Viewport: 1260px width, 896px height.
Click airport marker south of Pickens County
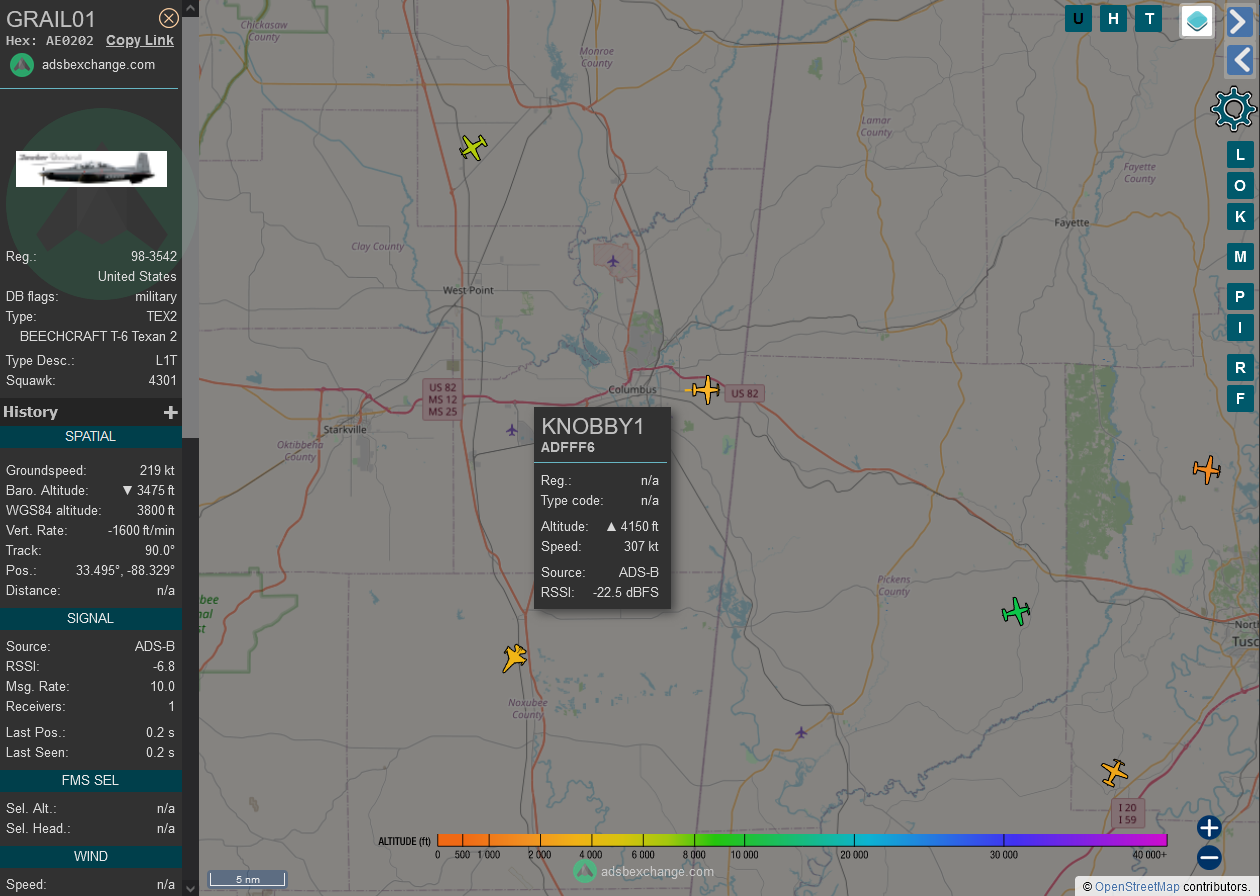[801, 733]
